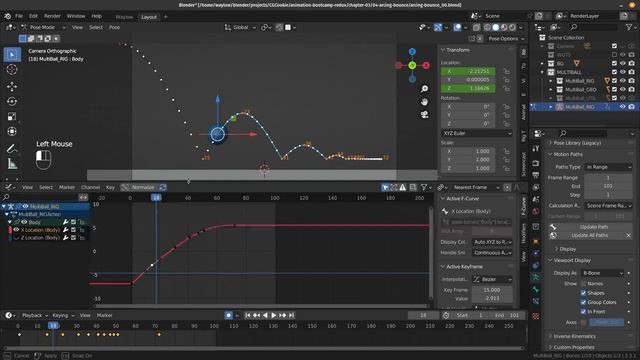Open the Pose menu in viewport header
640x360 pixels.
click(x=114, y=27)
